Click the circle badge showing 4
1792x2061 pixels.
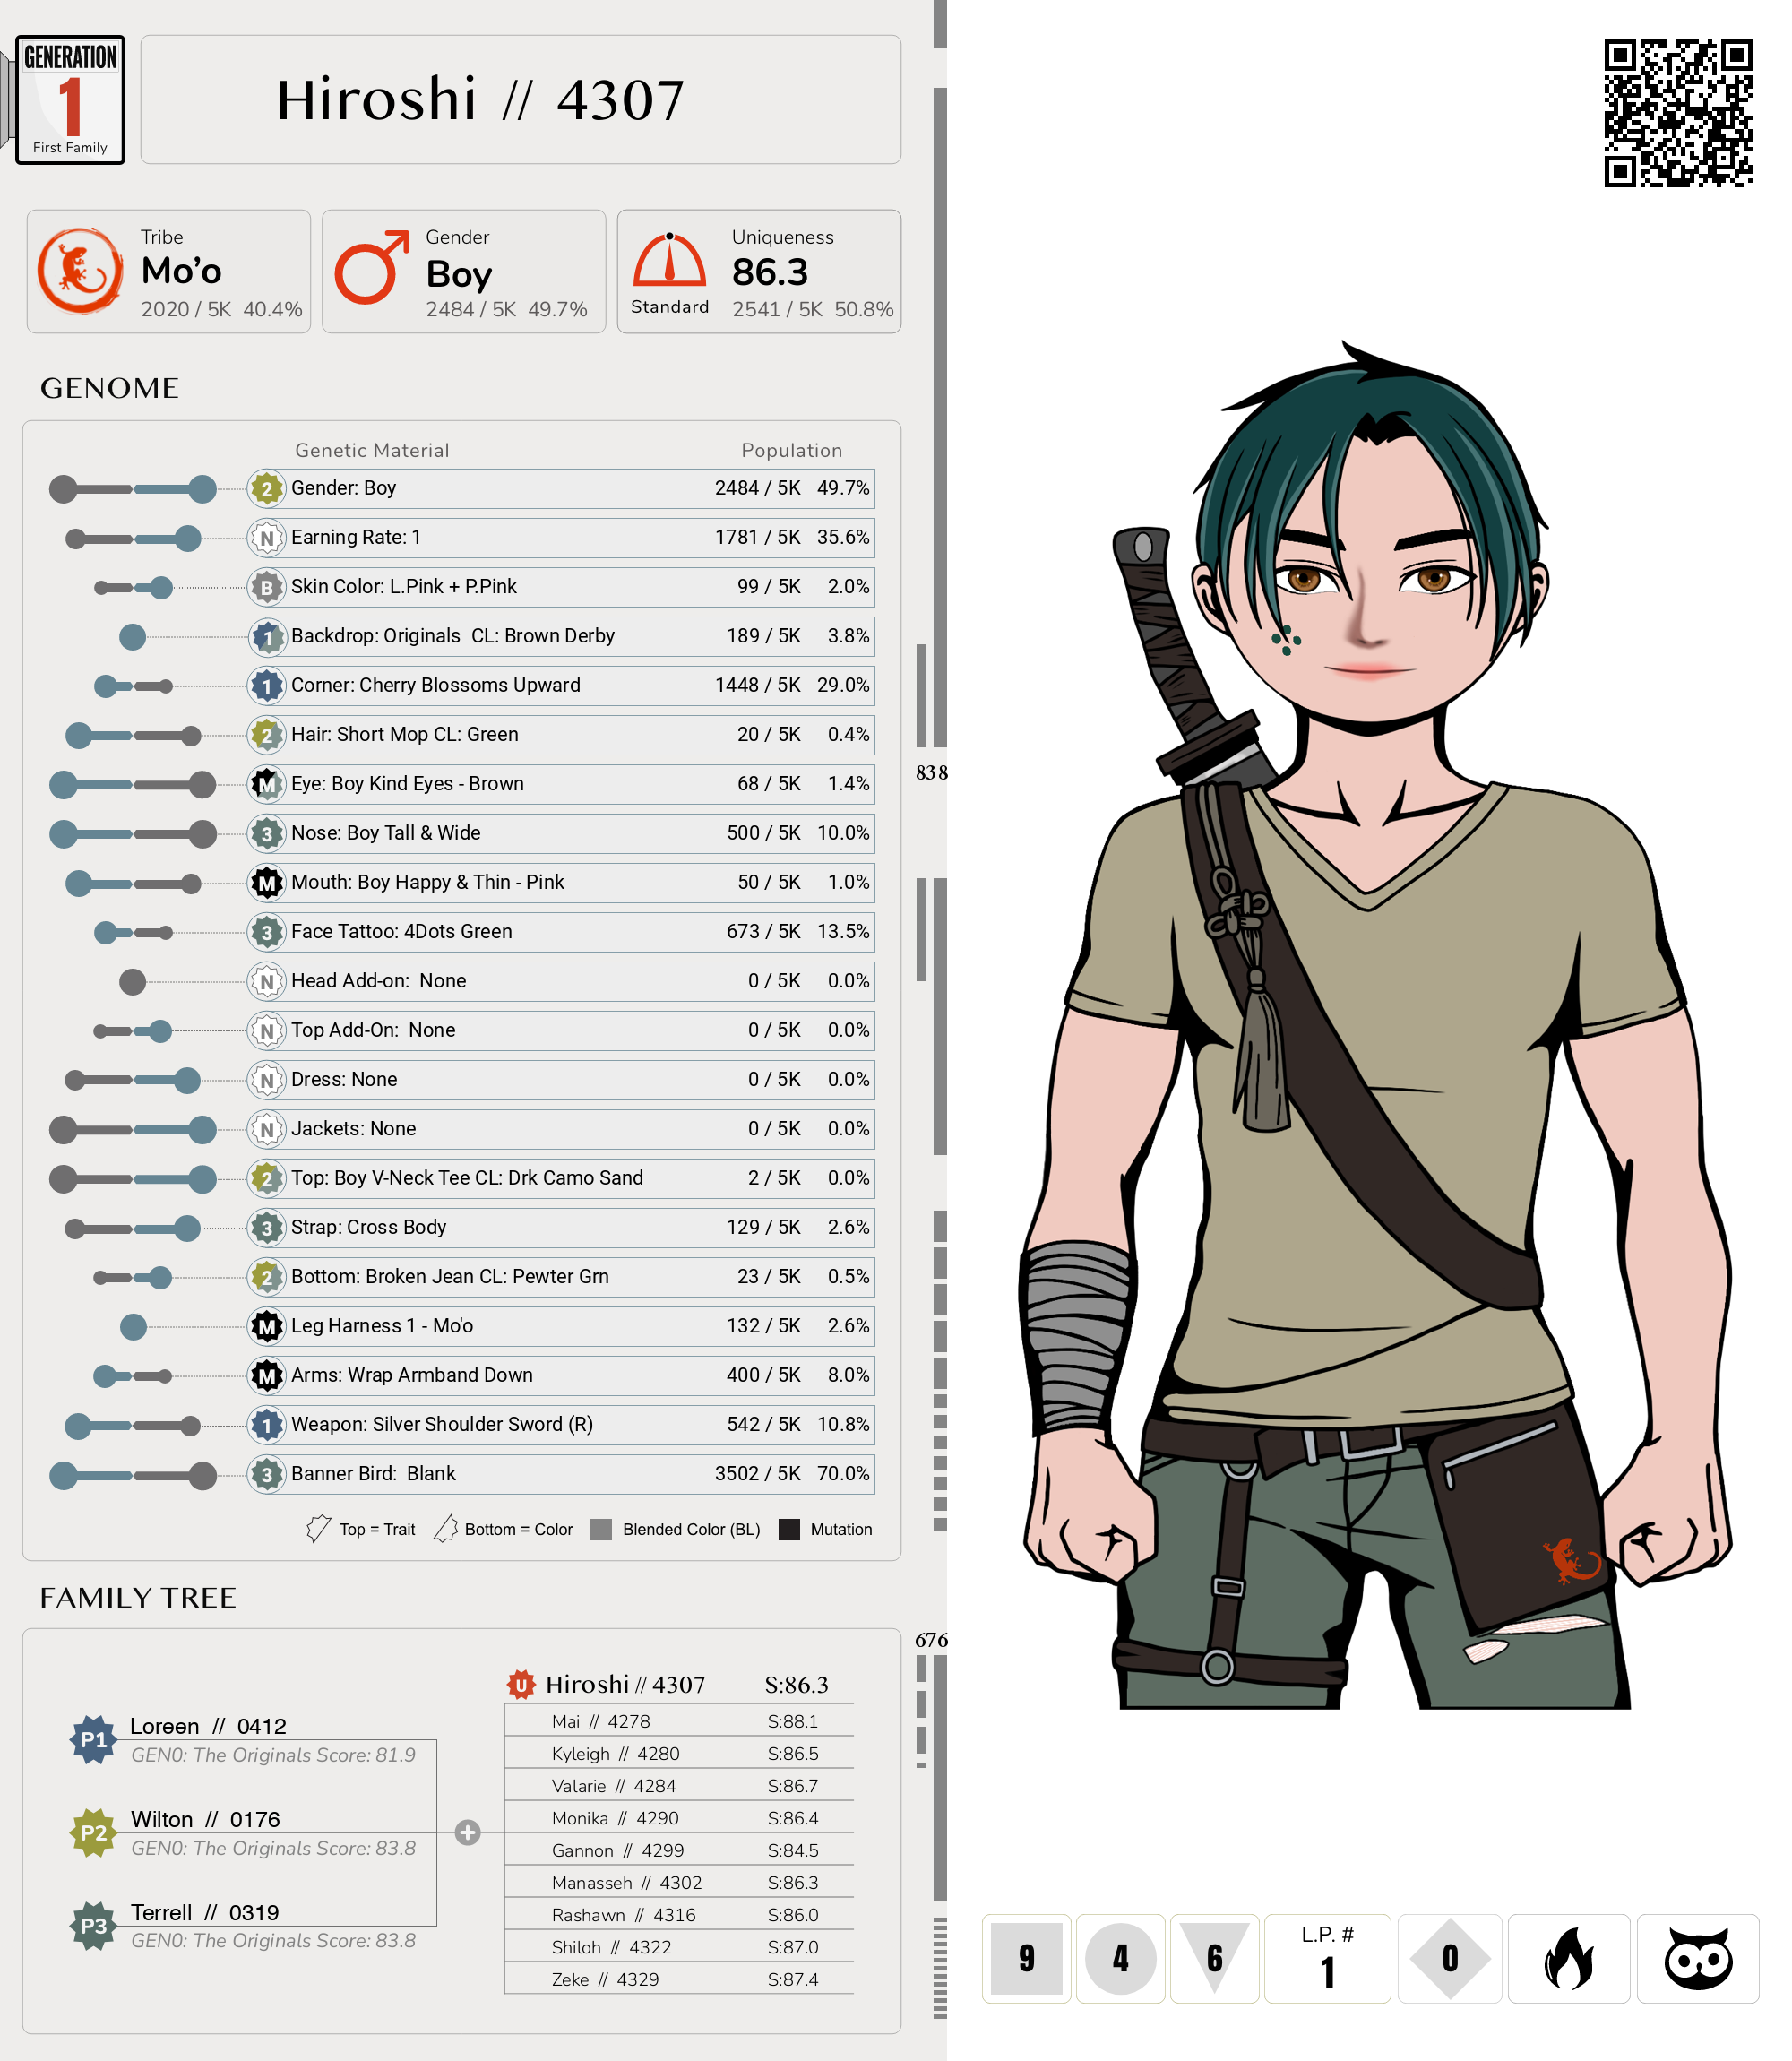(x=1120, y=1957)
